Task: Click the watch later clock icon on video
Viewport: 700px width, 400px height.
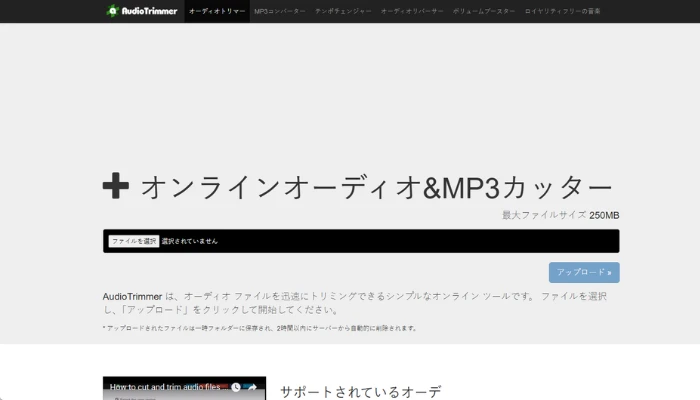Action: pos(236,387)
